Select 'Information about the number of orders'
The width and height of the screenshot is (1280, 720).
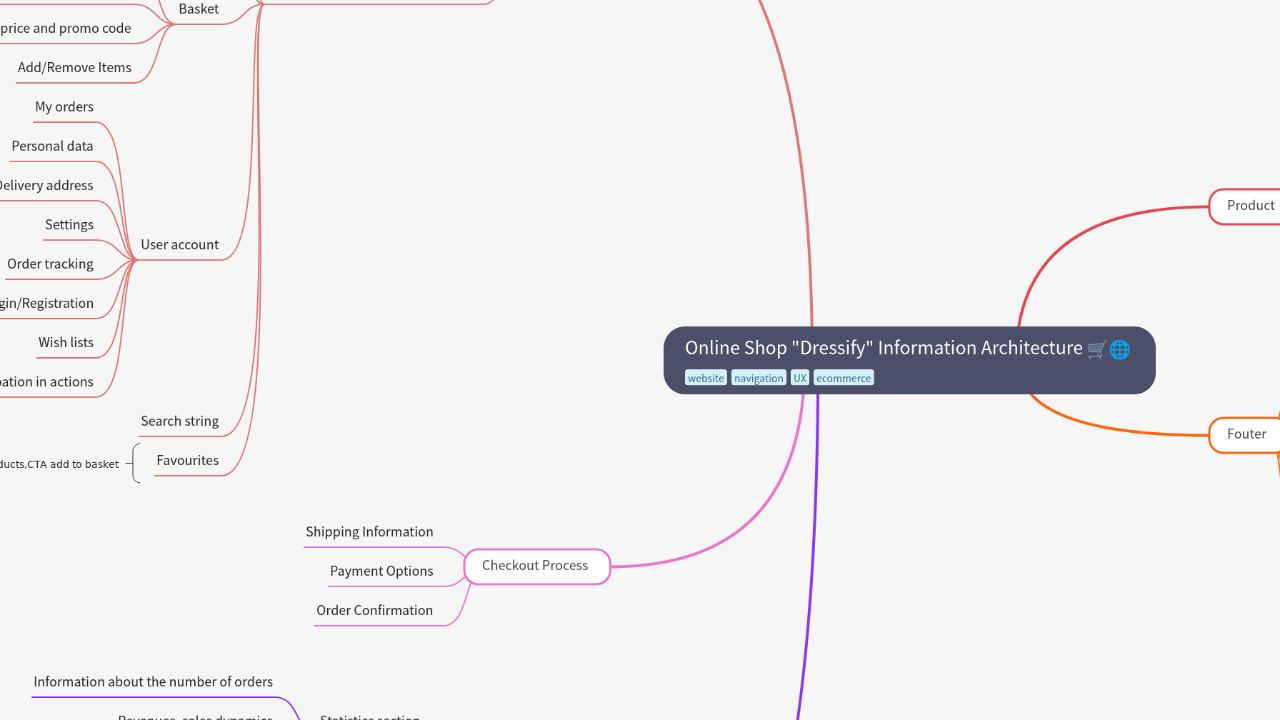coord(153,682)
